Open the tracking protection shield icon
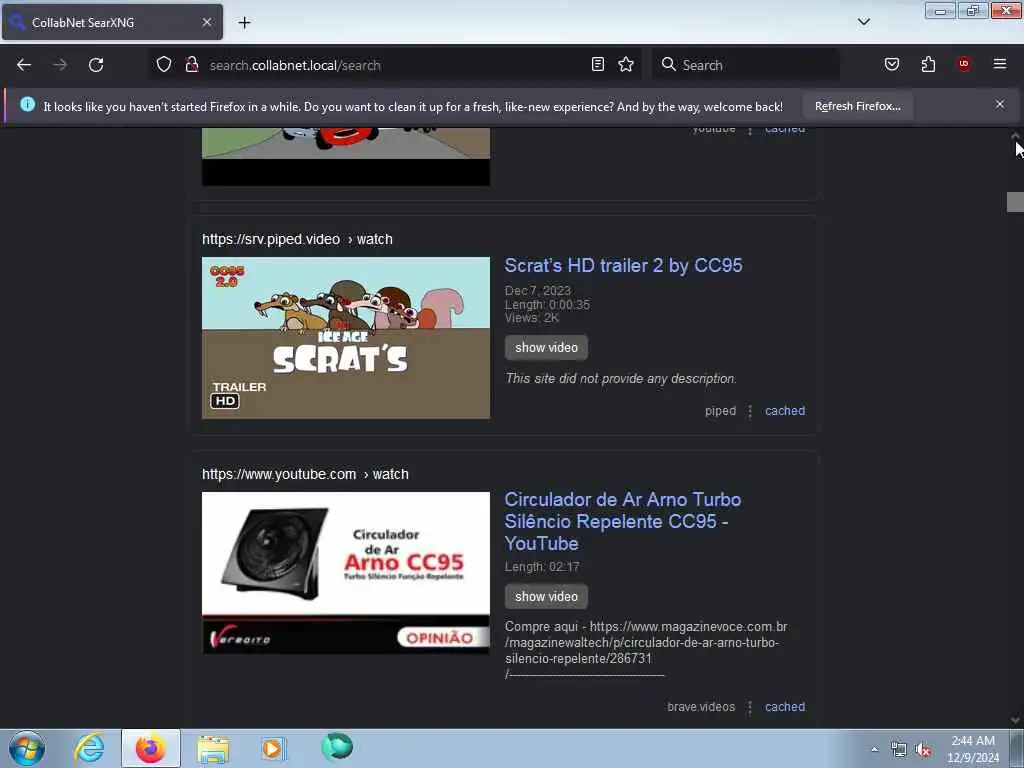 (x=164, y=65)
